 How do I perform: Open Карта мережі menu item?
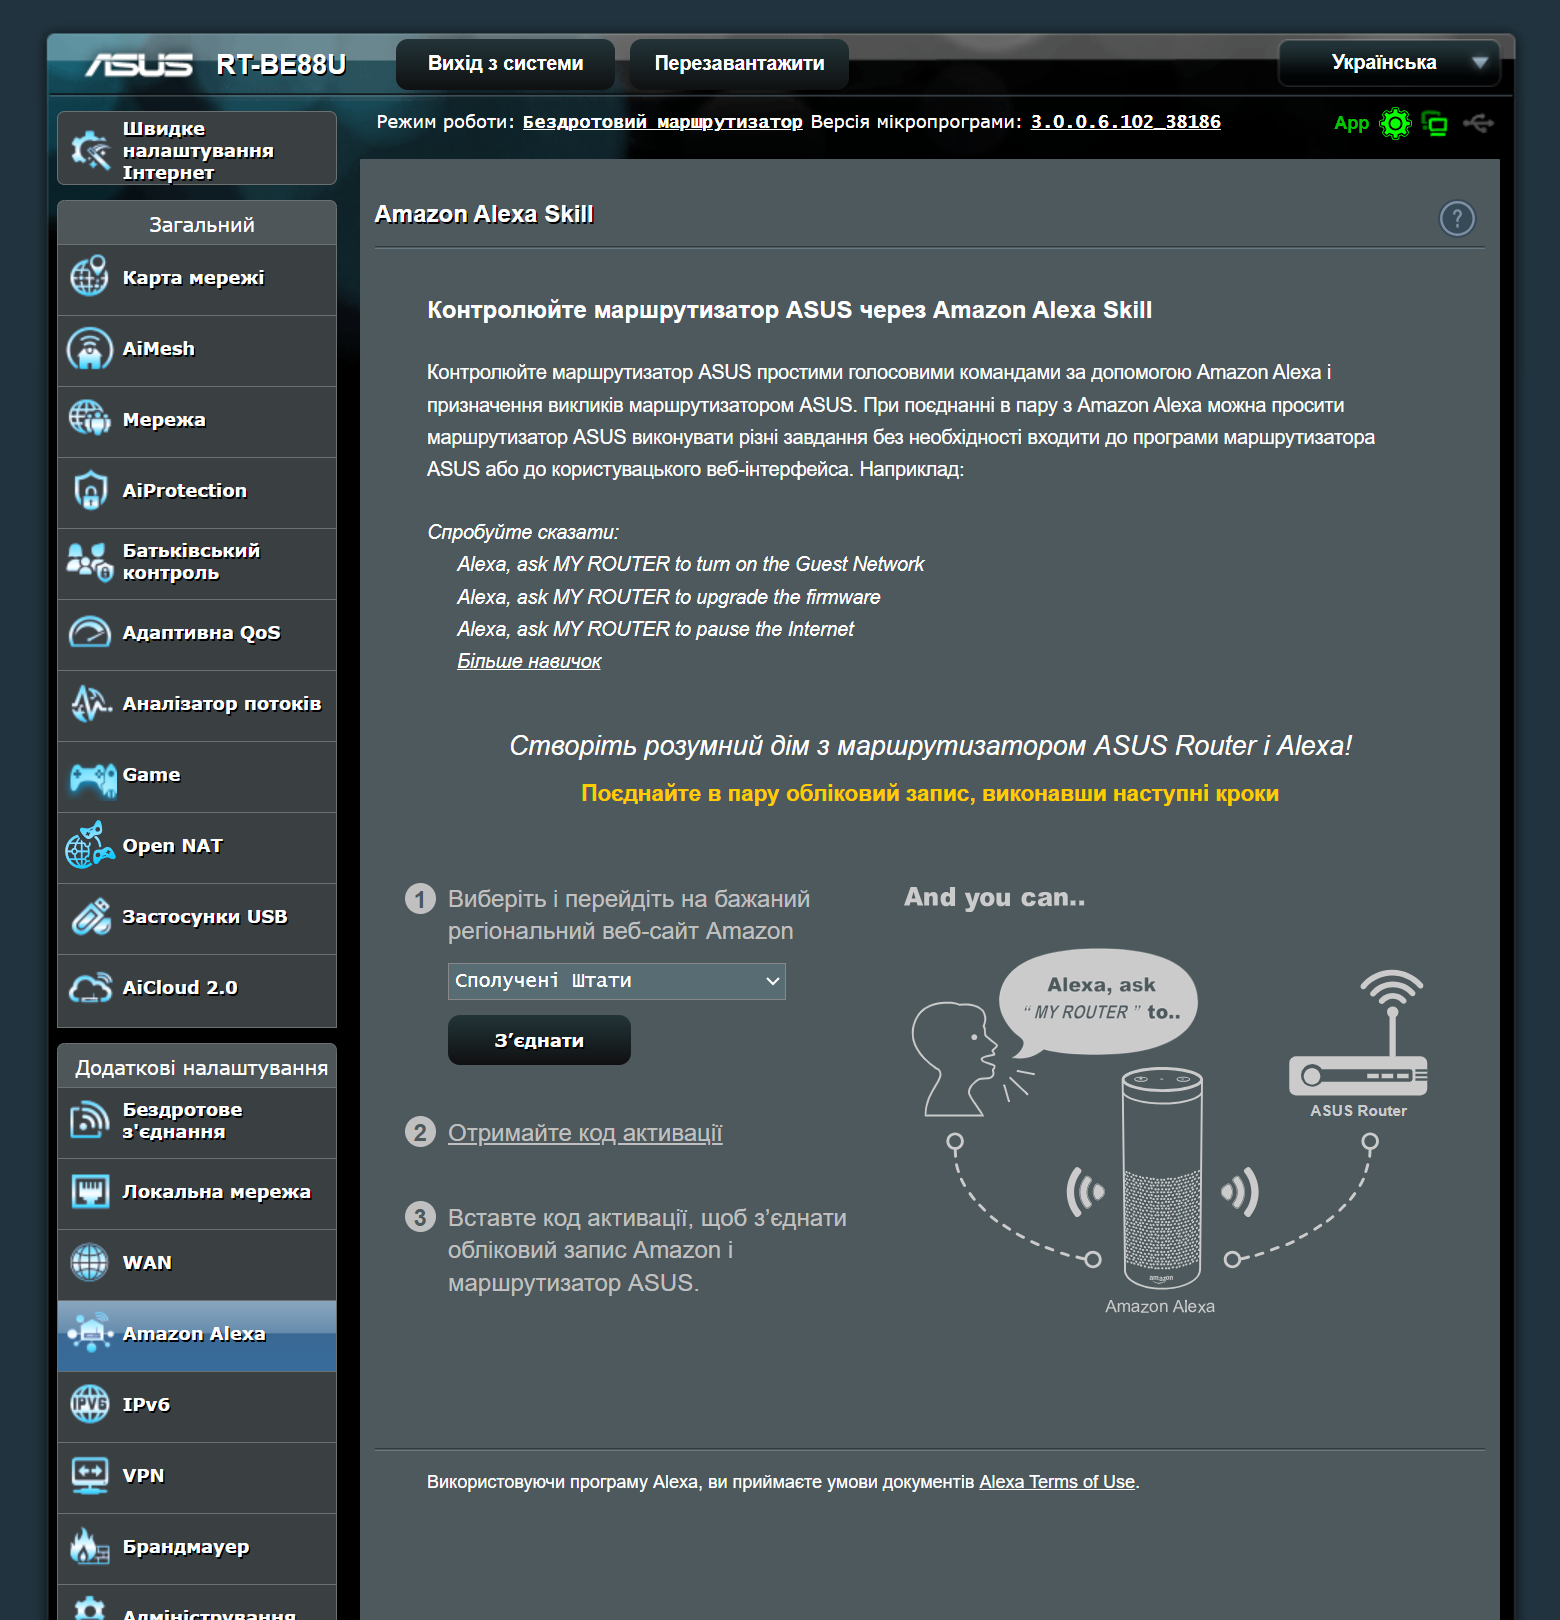[197, 278]
